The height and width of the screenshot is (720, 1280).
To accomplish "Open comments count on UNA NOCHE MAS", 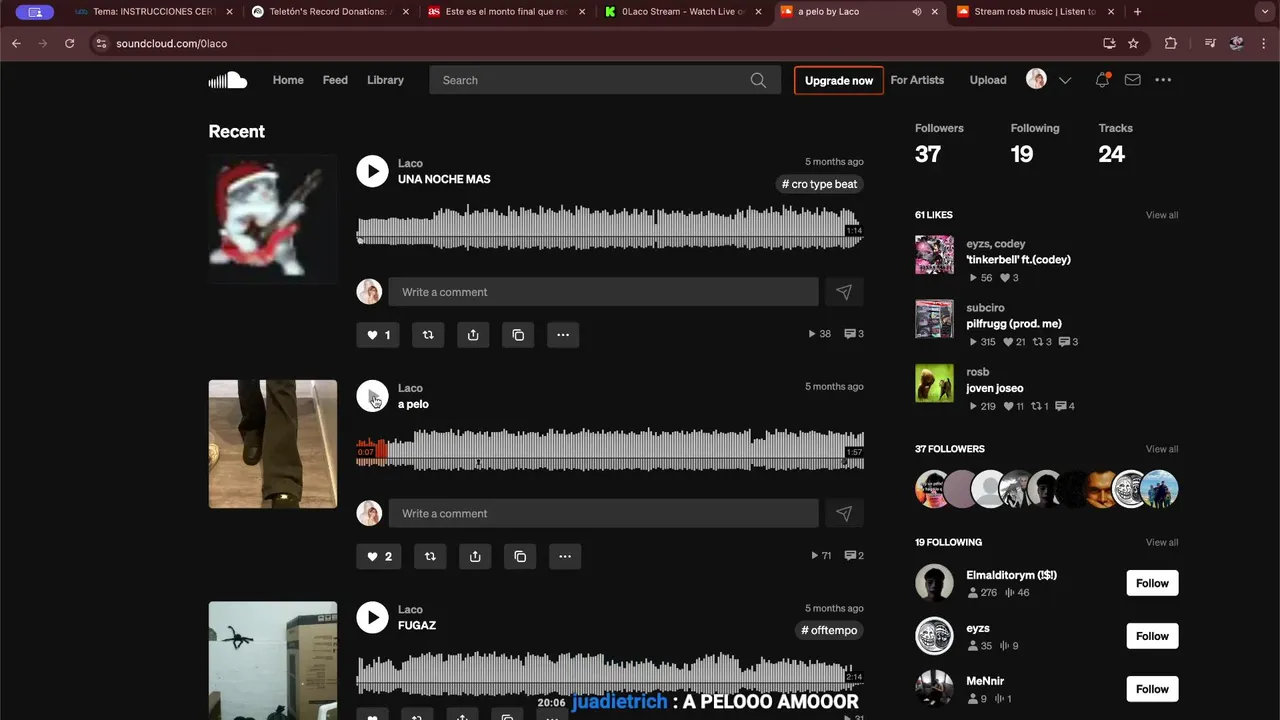I will coord(854,334).
